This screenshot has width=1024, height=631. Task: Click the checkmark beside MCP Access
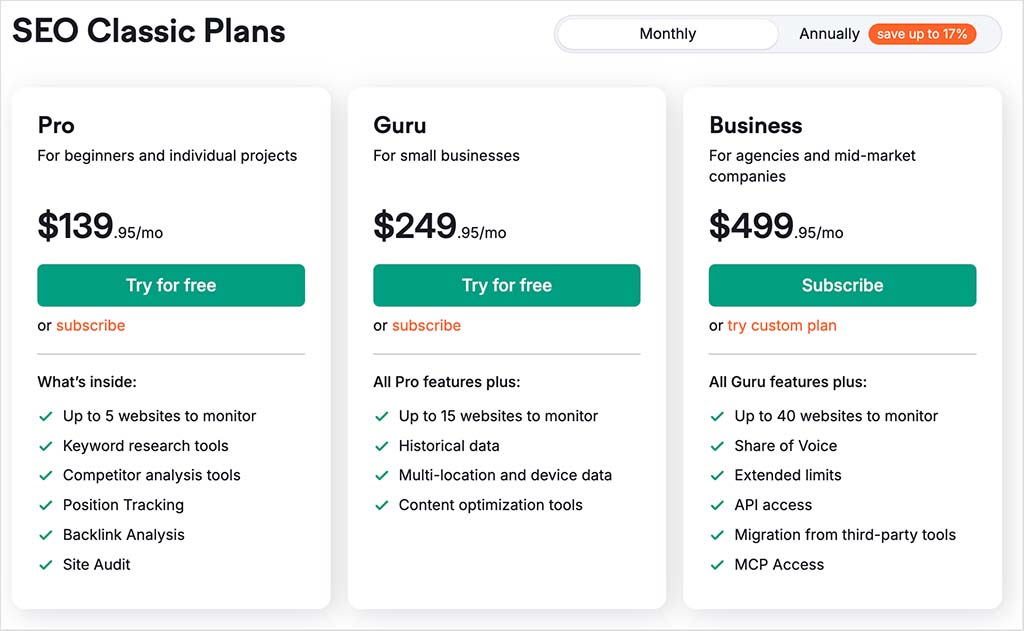click(717, 565)
